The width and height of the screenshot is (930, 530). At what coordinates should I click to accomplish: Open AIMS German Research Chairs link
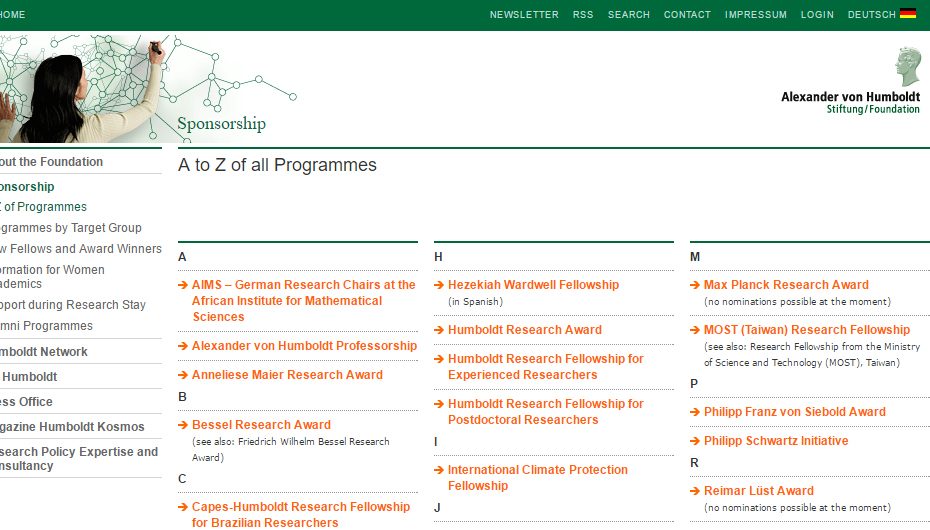coord(304,301)
